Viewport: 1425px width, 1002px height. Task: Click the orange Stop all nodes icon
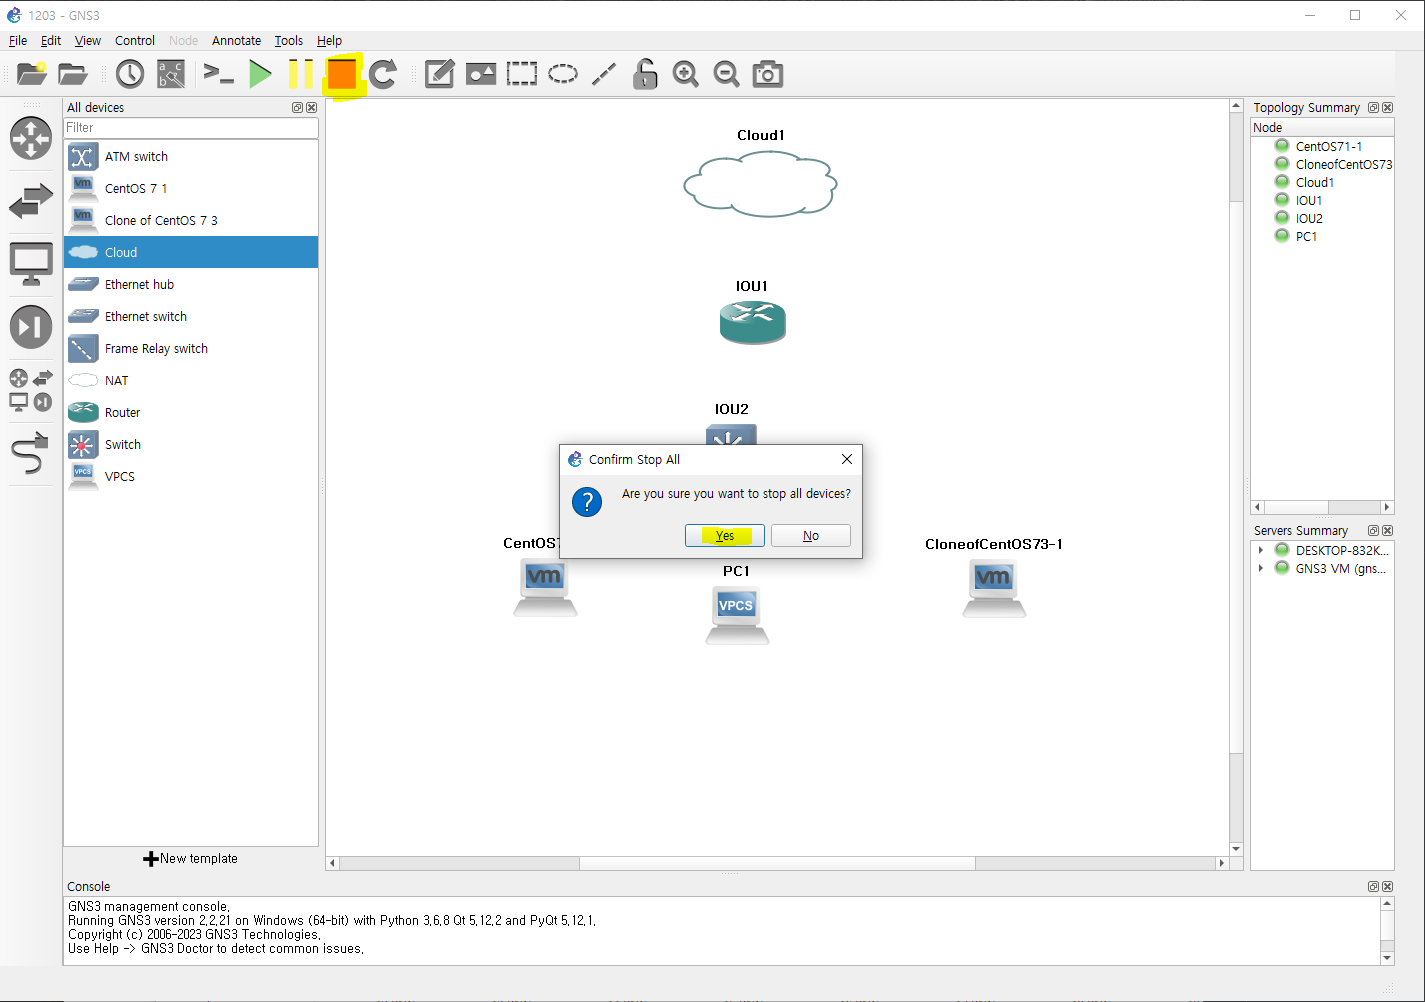click(x=342, y=74)
